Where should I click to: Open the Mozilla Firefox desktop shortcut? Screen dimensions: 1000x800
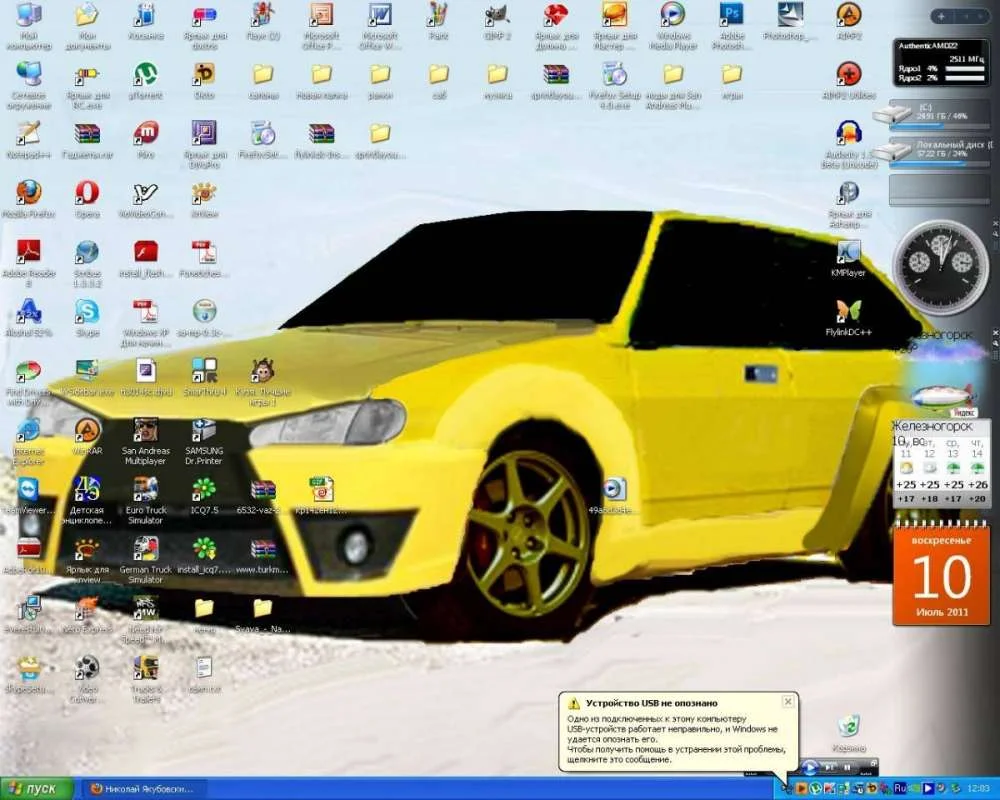pyautogui.click(x=29, y=194)
